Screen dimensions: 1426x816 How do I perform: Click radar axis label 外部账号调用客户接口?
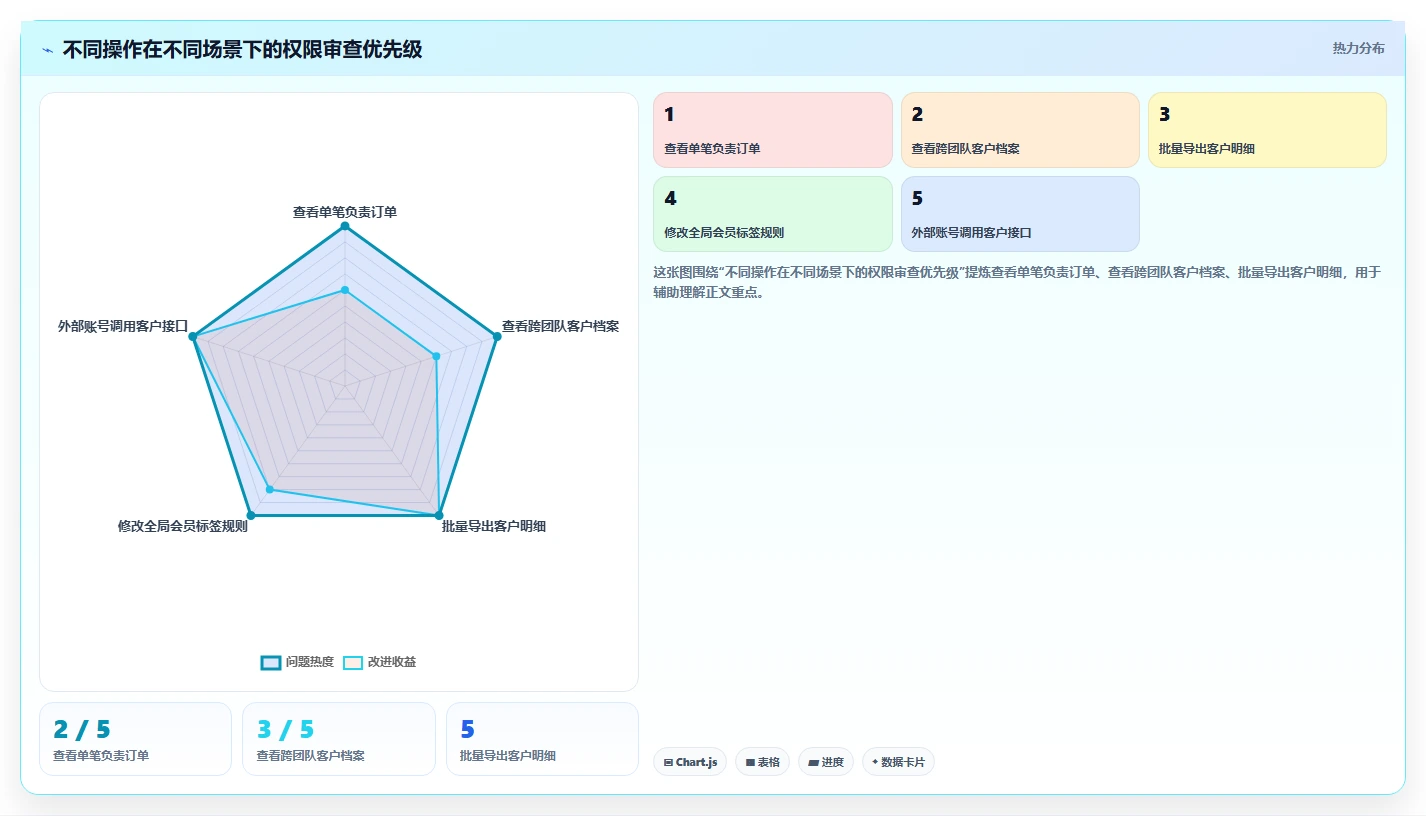pyautogui.click(x=123, y=326)
